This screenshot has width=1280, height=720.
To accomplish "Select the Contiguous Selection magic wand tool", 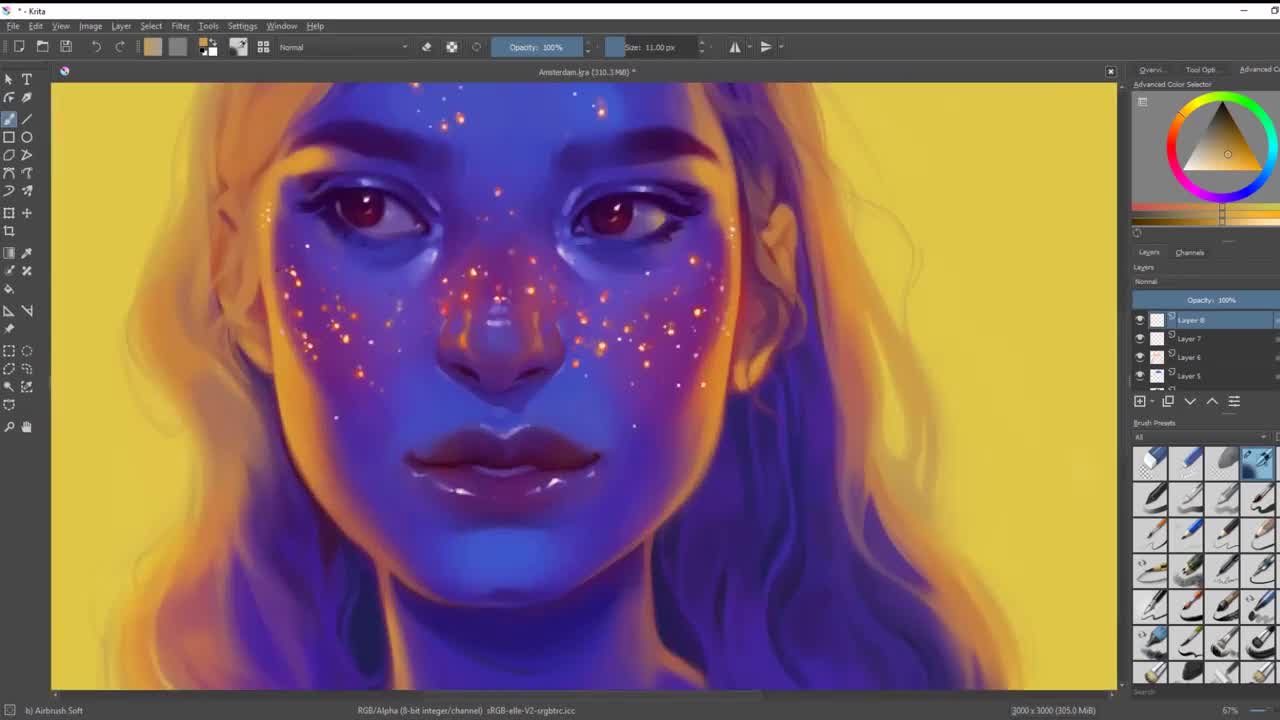I will 9,386.
